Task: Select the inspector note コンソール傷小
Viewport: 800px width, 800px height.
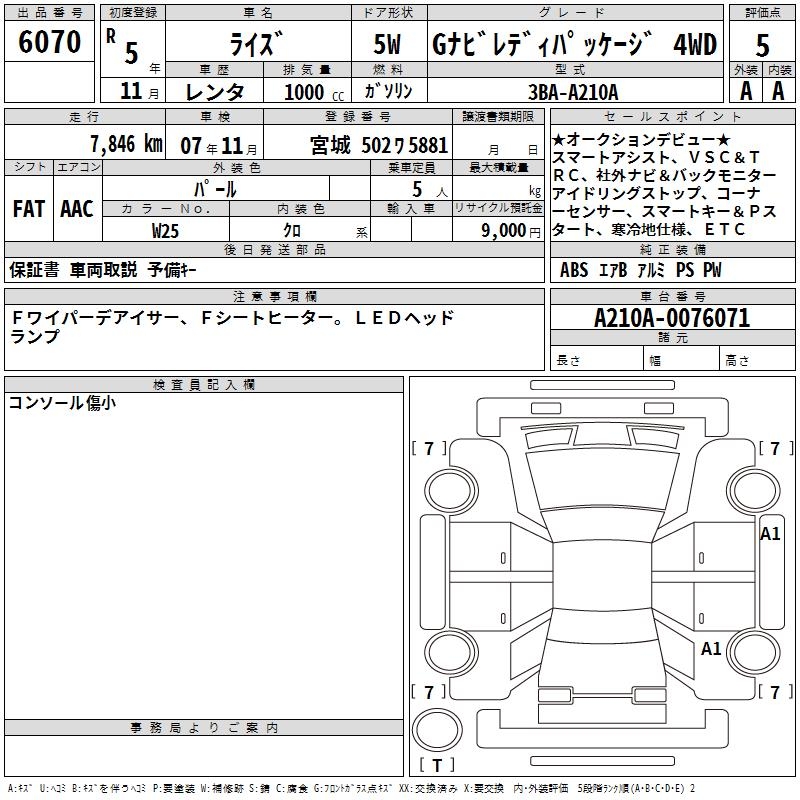Action: coord(62,403)
